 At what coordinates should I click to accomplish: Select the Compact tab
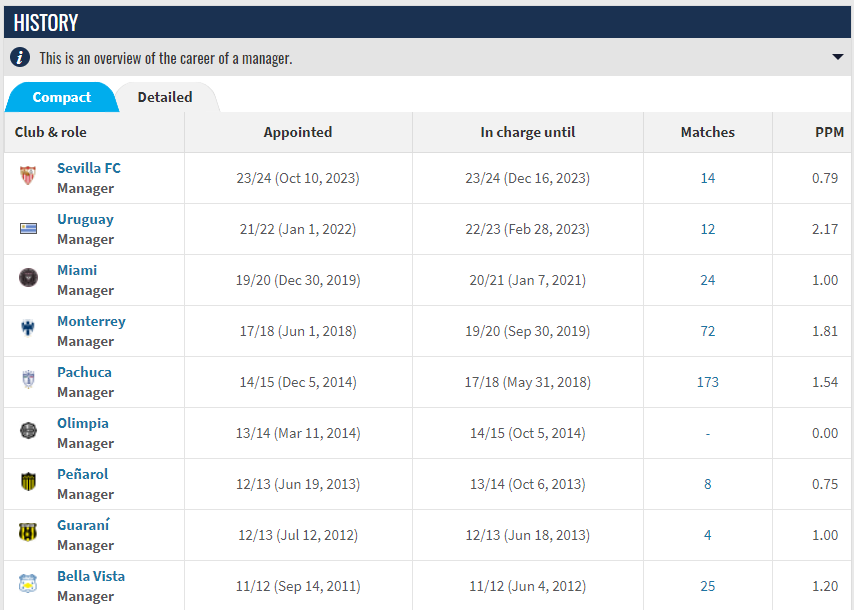[61, 97]
